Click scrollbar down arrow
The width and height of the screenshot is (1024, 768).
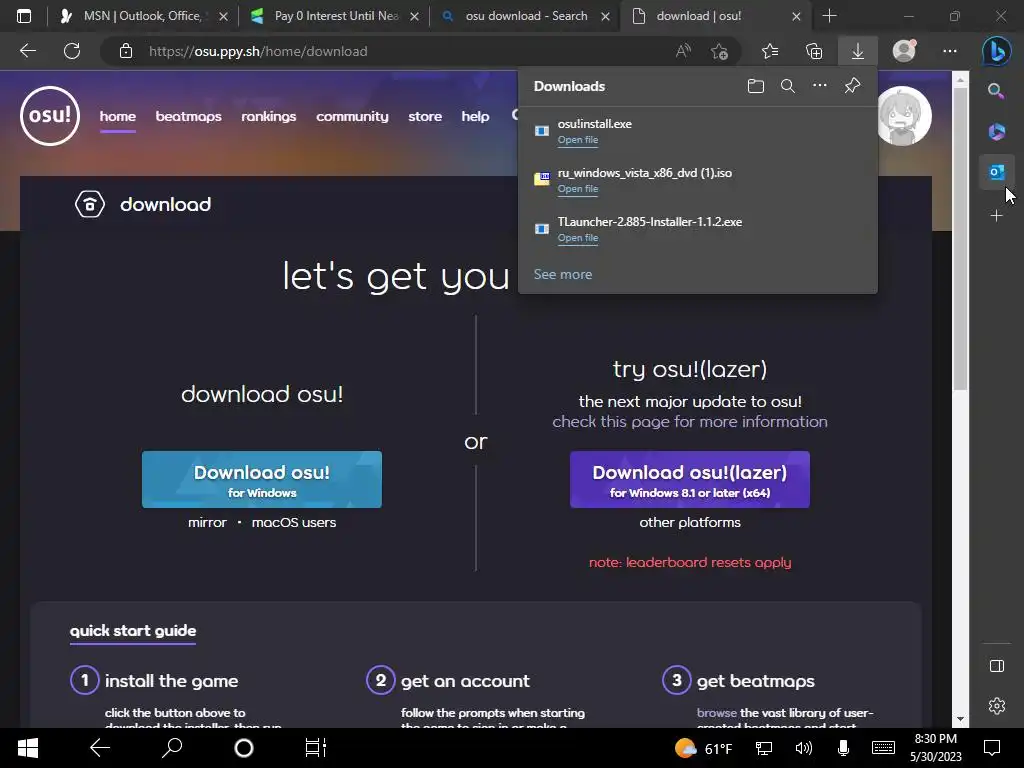coord(960,719)
